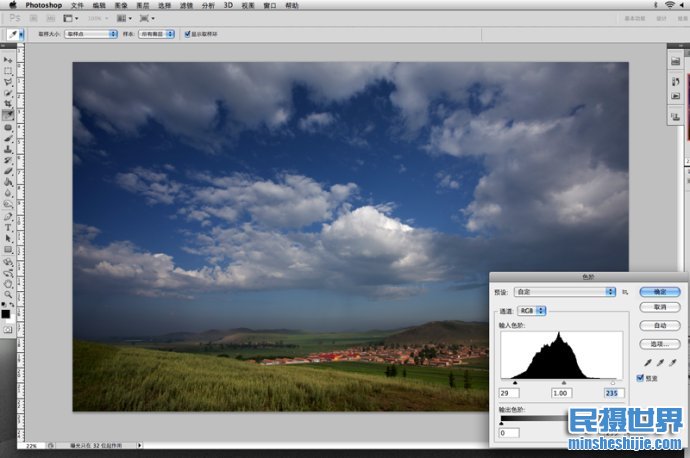Pick the white point eyedropper in Levels

(x=672, y=363)
